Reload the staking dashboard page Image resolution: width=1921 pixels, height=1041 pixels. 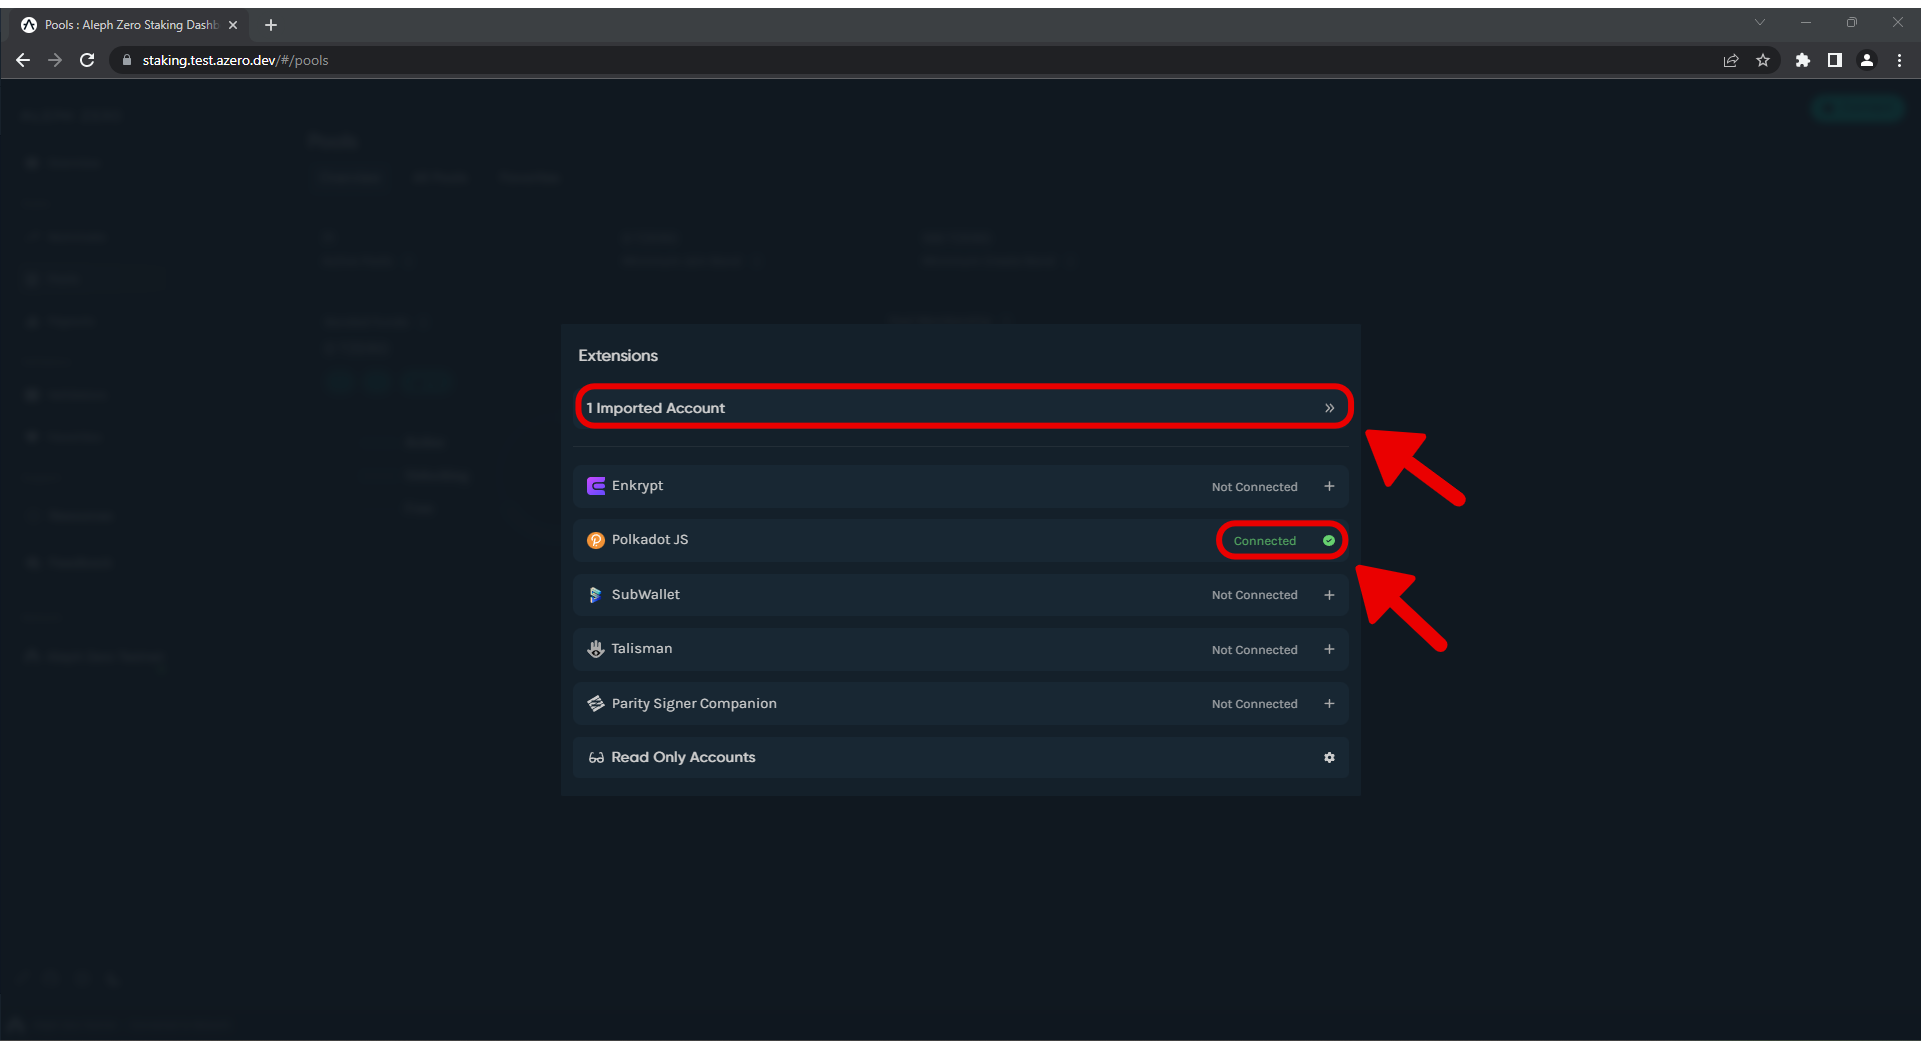[x=87, y=60]
